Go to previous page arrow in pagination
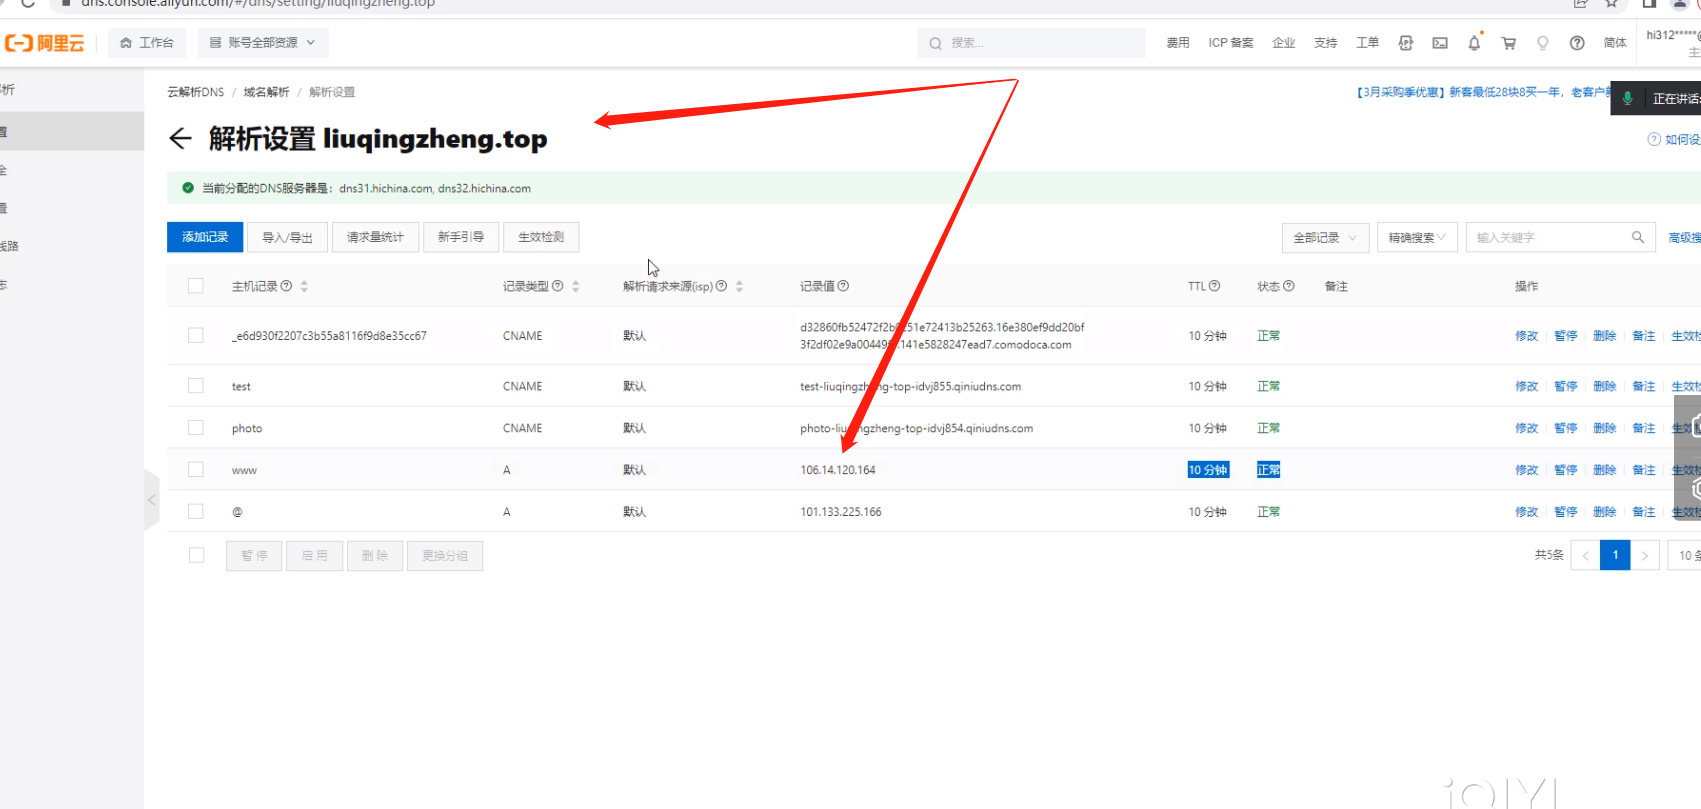This screenshot has height=809, width=1701. coord(1585,555)
